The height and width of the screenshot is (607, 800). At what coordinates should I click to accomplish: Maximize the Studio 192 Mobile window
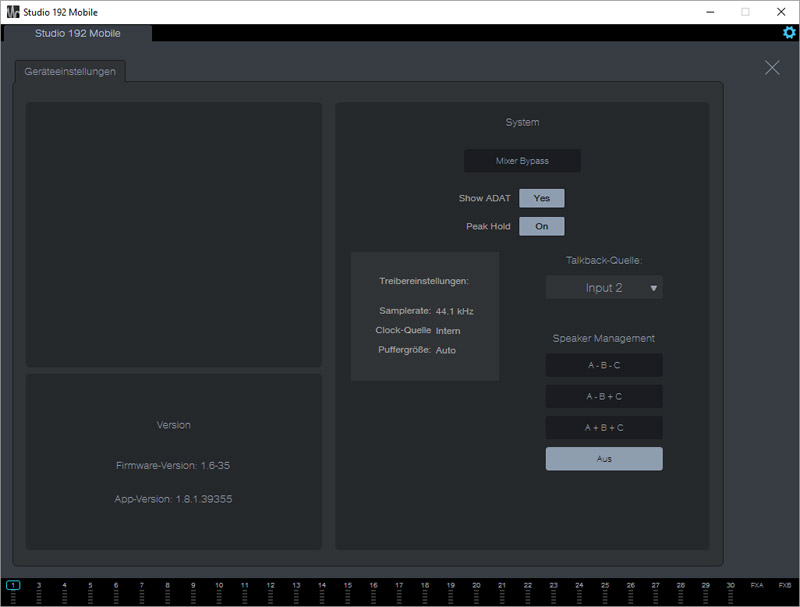tap(745, 12)
